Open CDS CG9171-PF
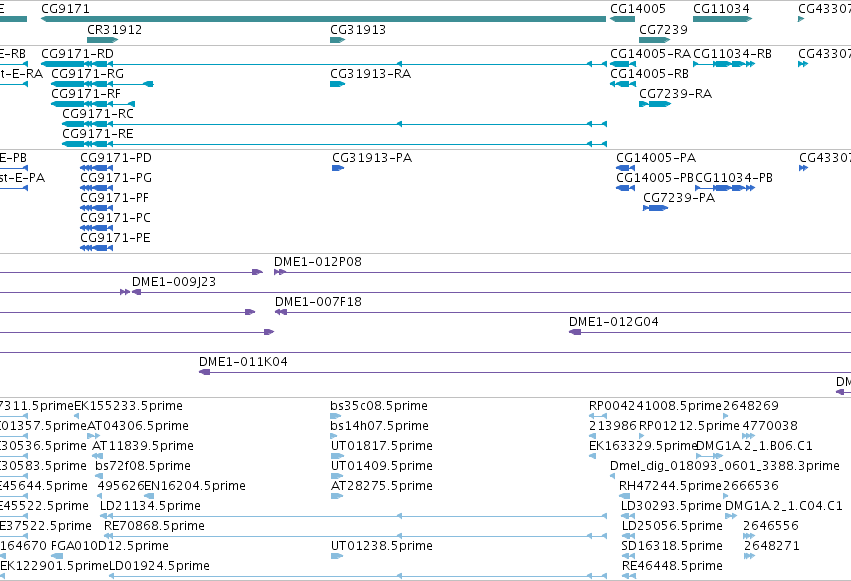The image size is (851, 581). [96, 208]
